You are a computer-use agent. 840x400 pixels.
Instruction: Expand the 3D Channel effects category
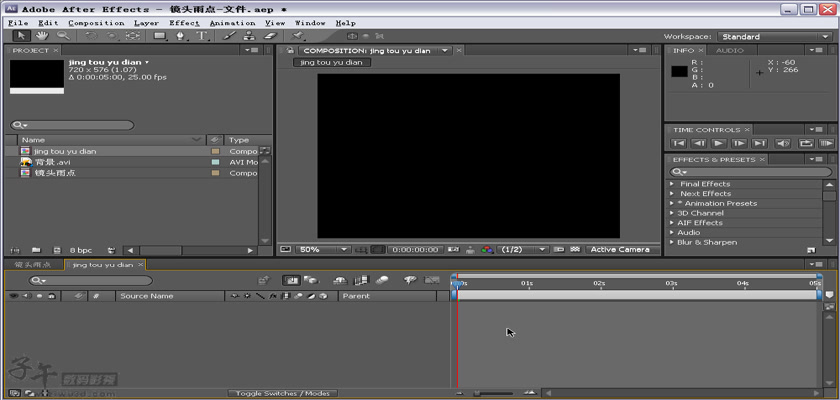(x=672, y=213)
